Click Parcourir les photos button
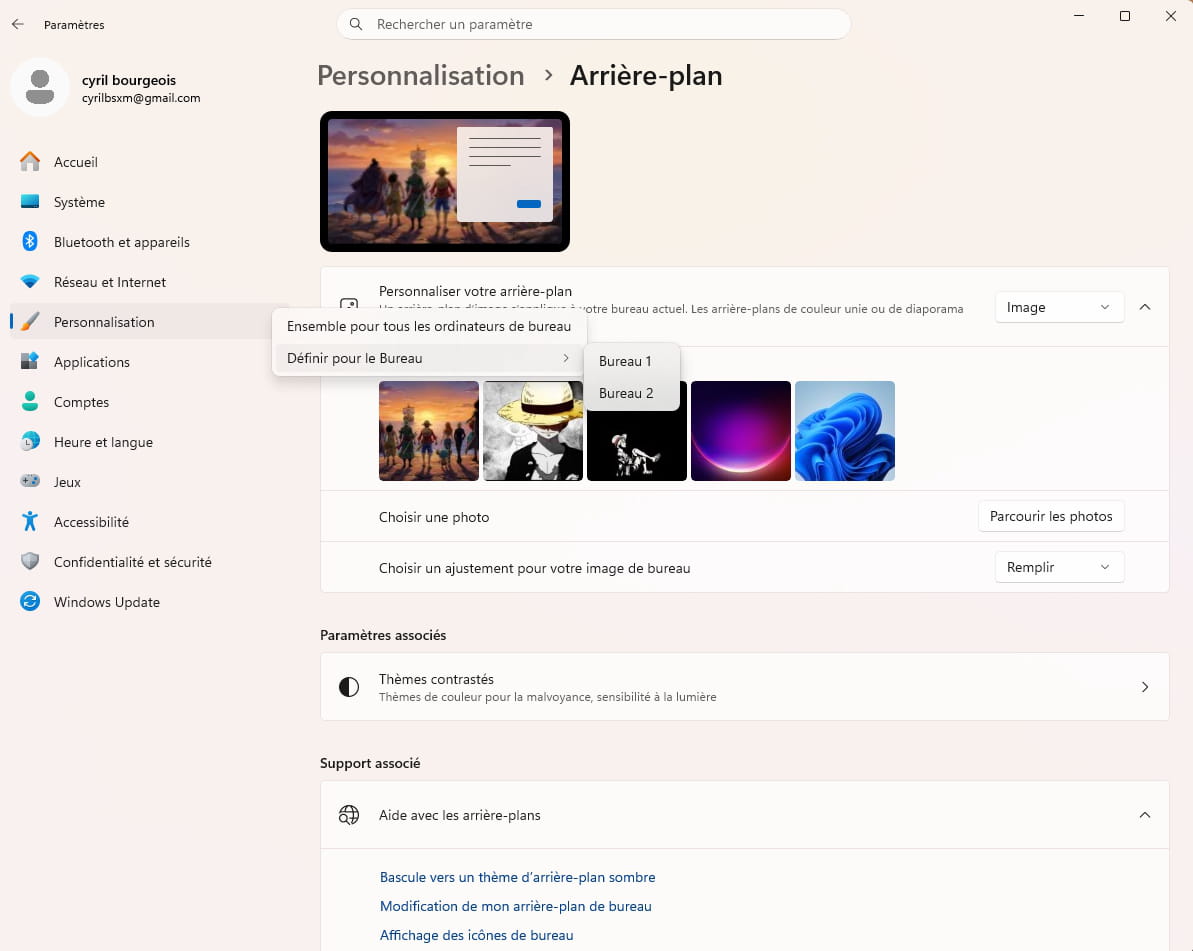Image resolution: width=1193 pixels, height=951 pixels. [1051, 516]
